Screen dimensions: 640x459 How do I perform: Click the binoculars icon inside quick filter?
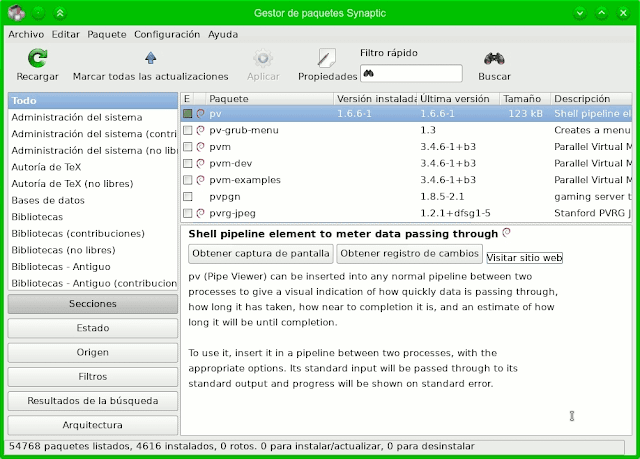pyautogui.click(x=369, y=73)
